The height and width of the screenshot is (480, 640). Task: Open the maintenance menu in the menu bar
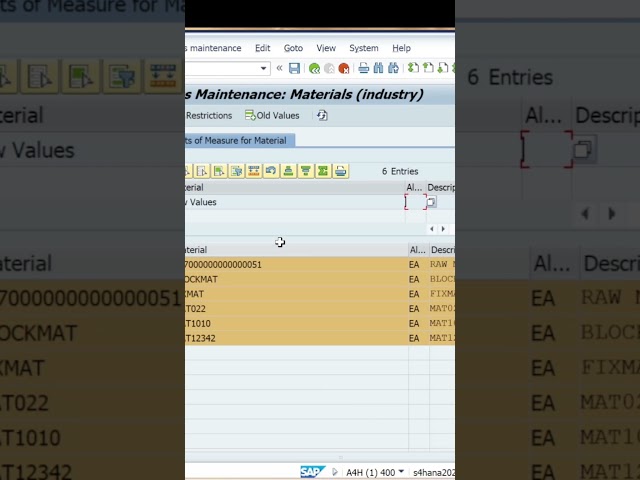(x=215, y=48)
